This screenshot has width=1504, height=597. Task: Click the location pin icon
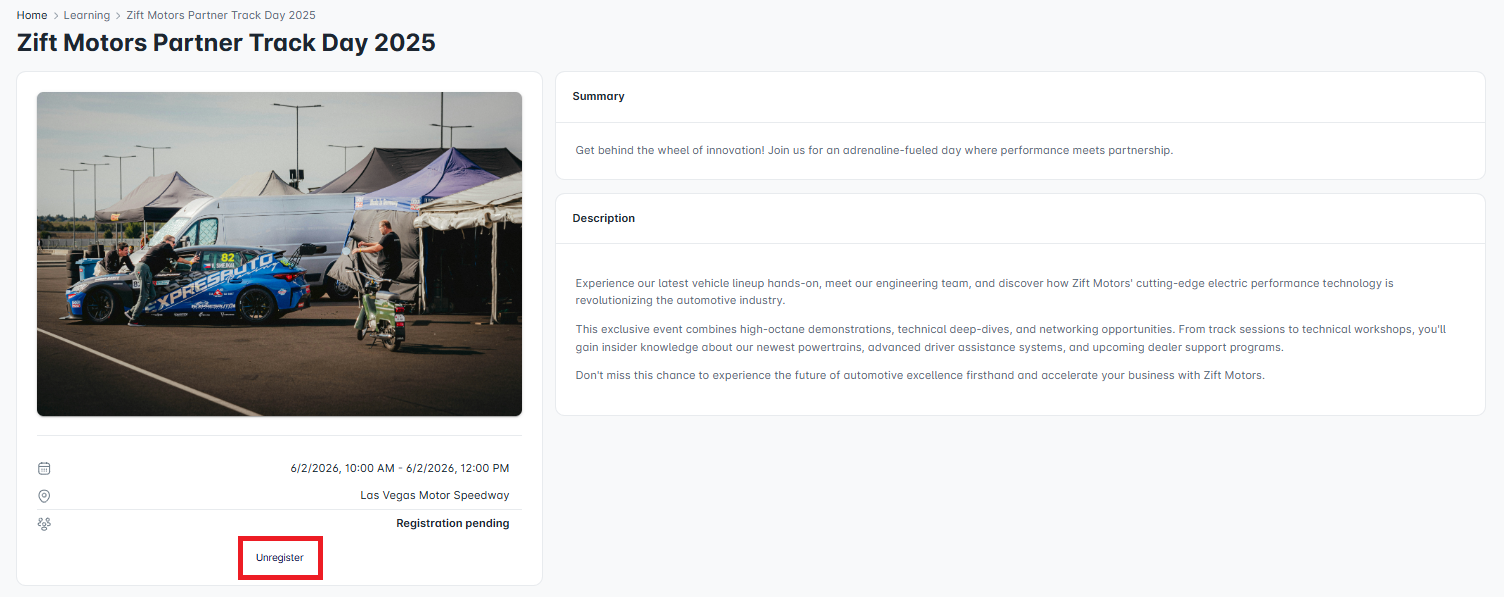click(x=44, y=496)
